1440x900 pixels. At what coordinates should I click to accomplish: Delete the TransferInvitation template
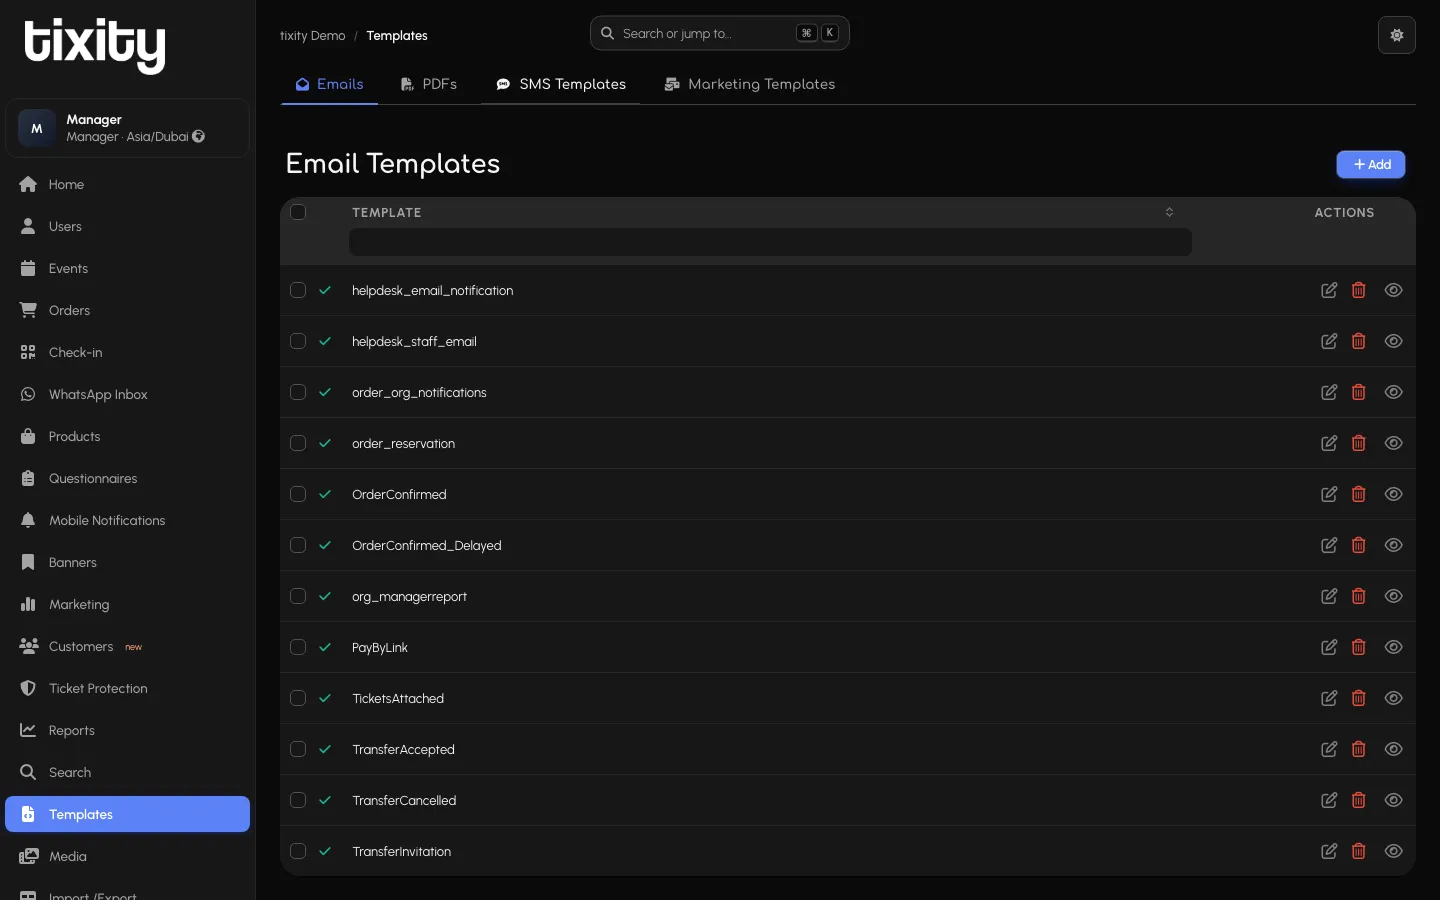pyautogui.click(x=1359, y=851)
